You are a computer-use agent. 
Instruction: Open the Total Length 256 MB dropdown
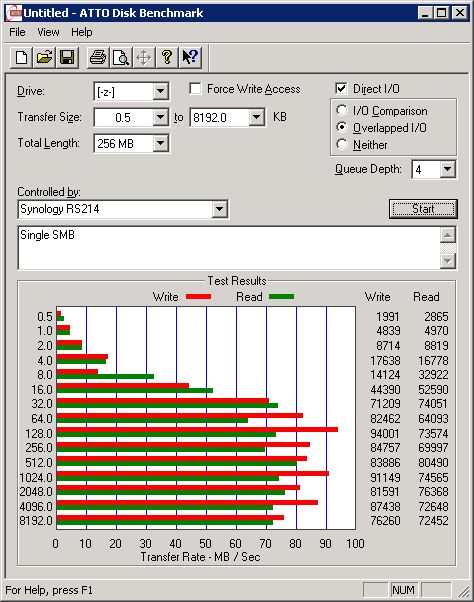coord(160,143)
